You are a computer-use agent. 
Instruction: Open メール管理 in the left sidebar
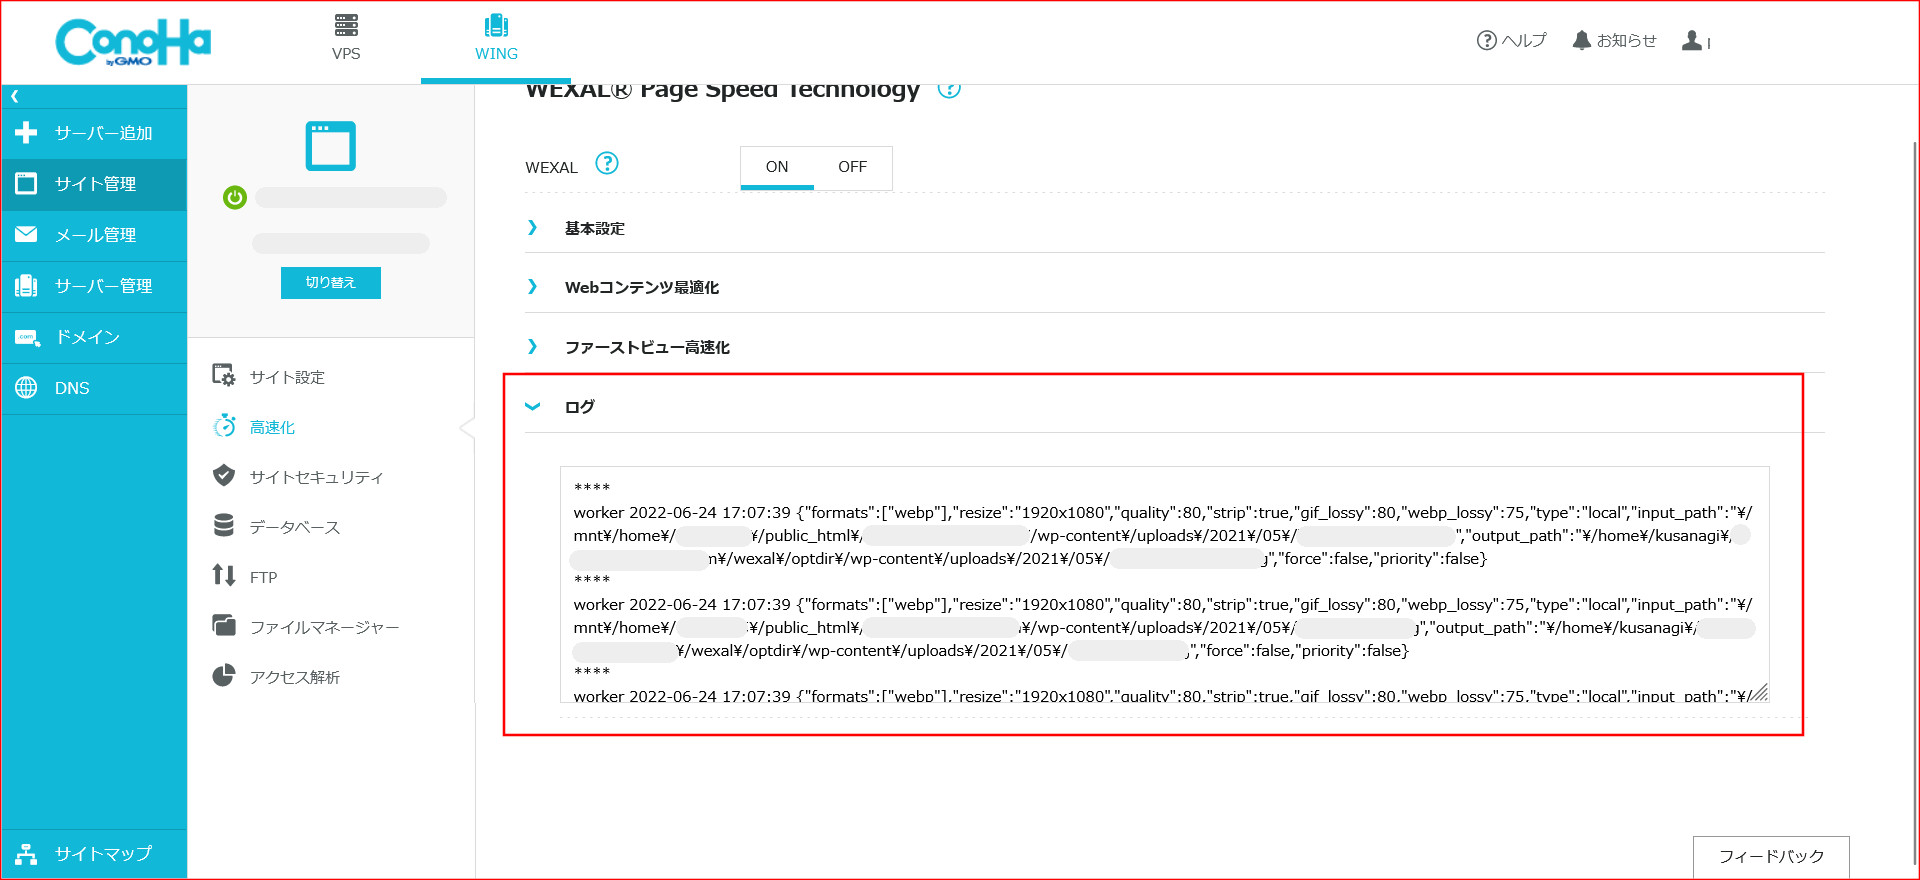[95, 235]
